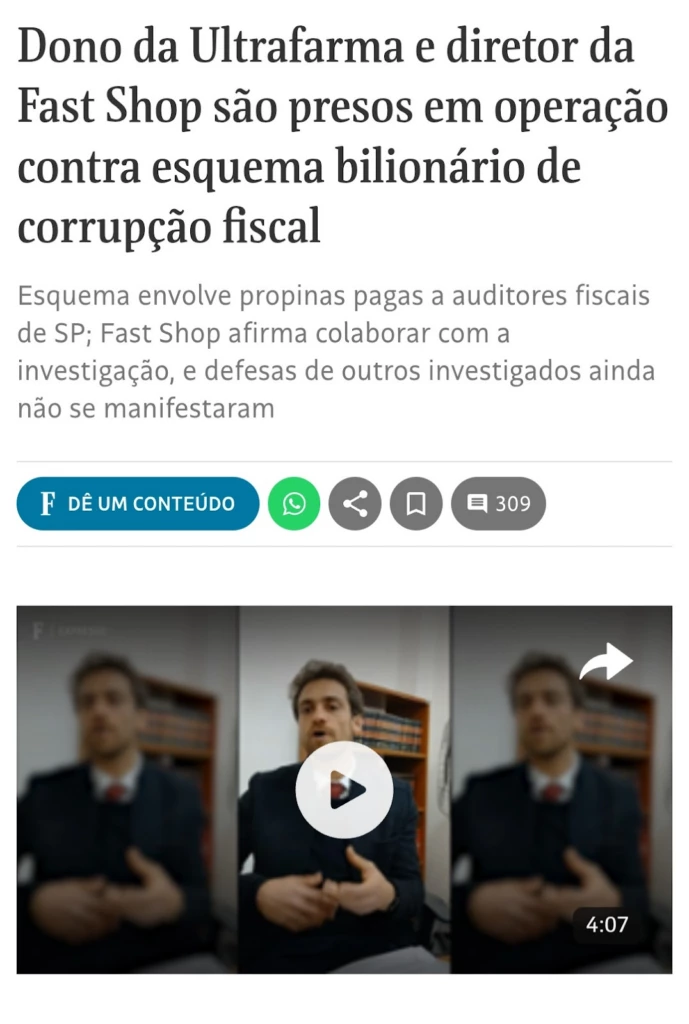Click the F logo inside the blue button
The height and width of the screenshot is (1024, 689).
48,504
